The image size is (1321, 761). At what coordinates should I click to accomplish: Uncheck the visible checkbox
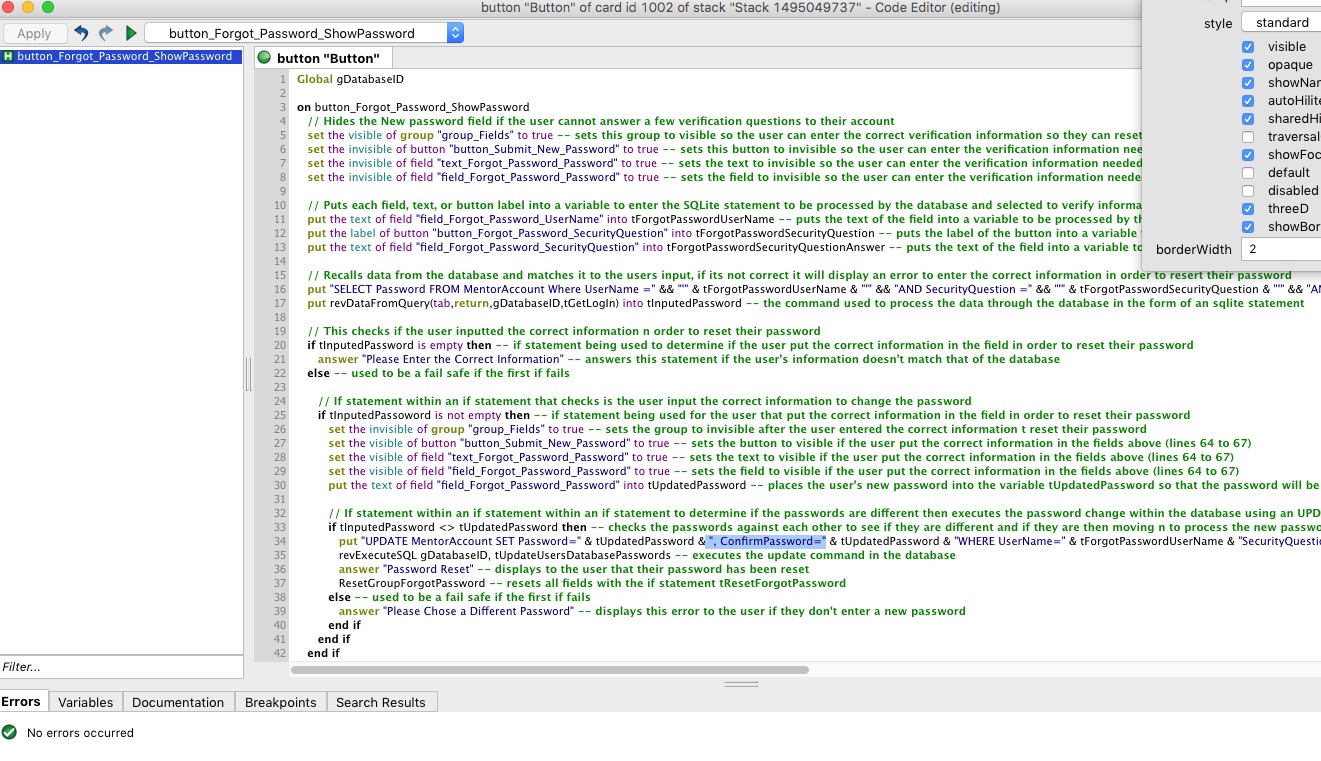point(1248,47)
